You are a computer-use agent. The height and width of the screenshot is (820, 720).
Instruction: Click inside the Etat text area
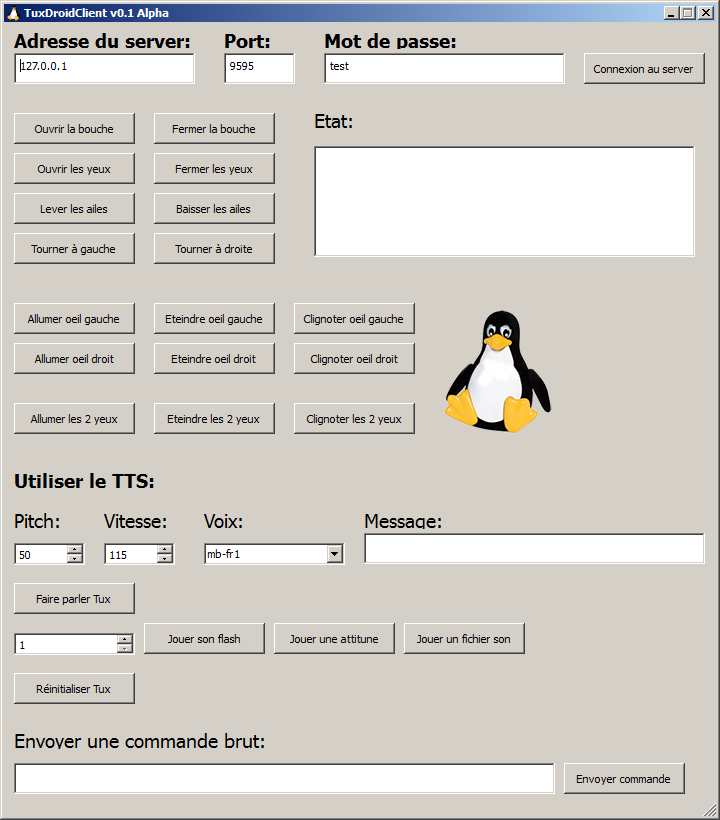click(x=504, y=202)
